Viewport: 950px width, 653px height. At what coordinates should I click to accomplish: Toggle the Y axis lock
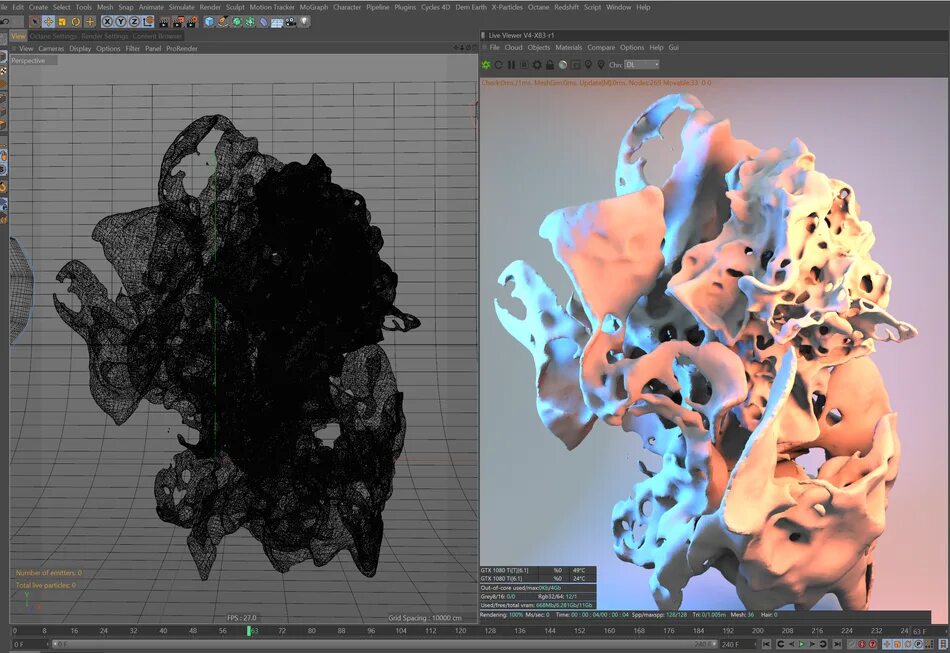121,21
